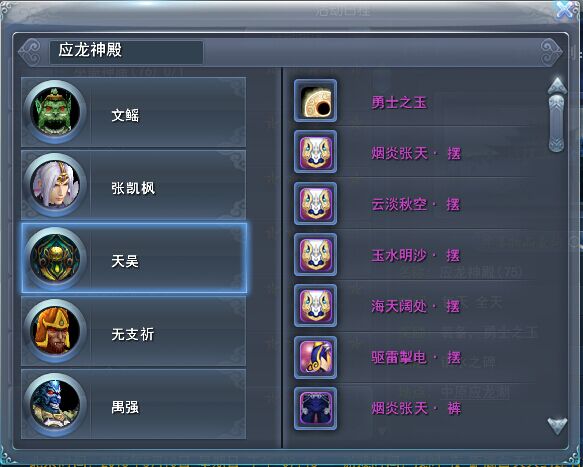
Task: Click the loot list scroll up arrow
Action: tap(557, 86)
